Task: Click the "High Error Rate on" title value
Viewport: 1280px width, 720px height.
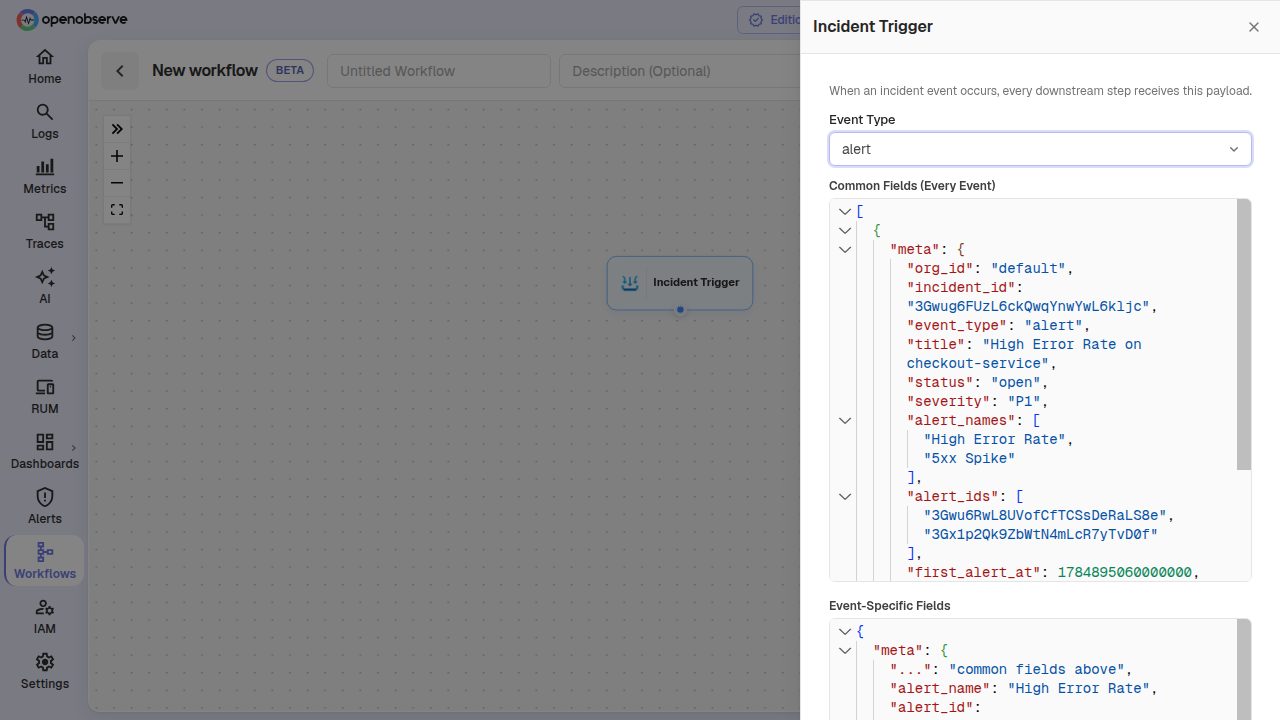Action: (x=1062, y=345)
